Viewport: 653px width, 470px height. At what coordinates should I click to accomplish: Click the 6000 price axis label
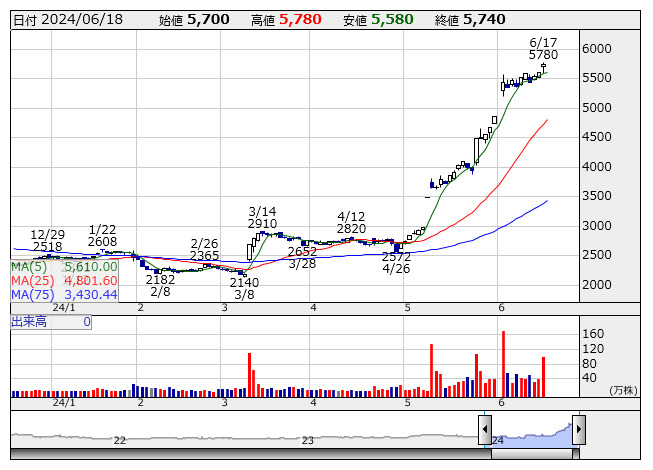(597, 49)
